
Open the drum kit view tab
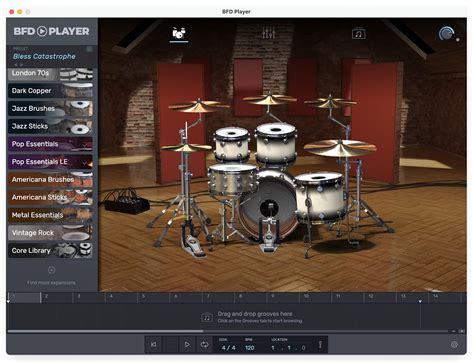tap(179, 33)
